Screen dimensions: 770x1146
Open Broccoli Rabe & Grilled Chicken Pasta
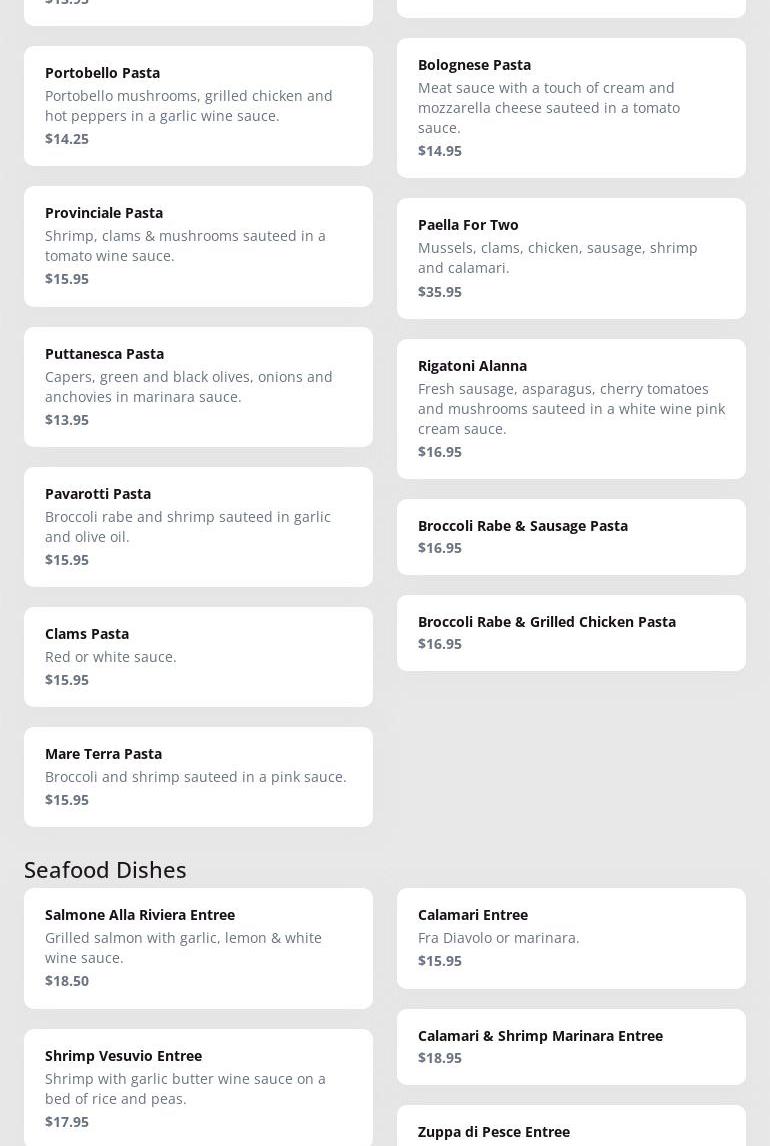571,632
